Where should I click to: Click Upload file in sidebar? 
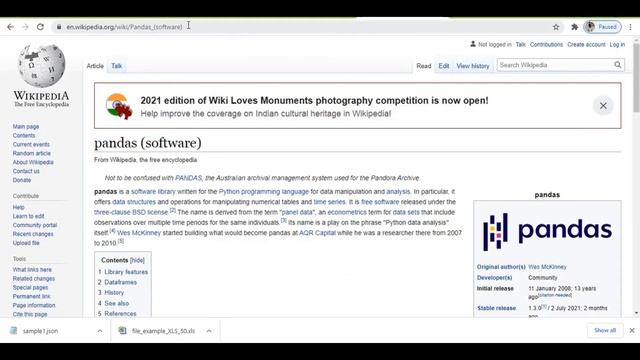point(26,243)
